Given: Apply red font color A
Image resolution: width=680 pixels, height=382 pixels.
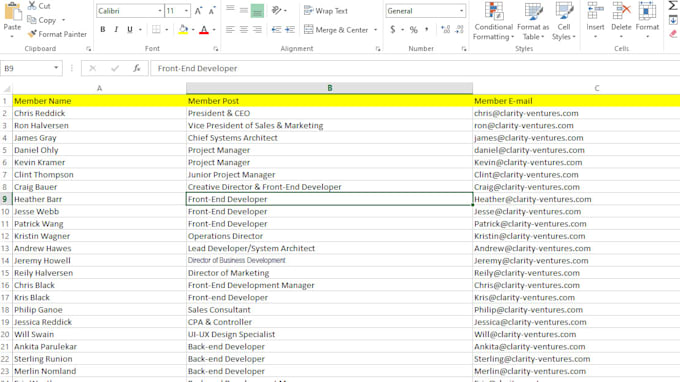Looking at the screenshot, I should tap(204, 29).
